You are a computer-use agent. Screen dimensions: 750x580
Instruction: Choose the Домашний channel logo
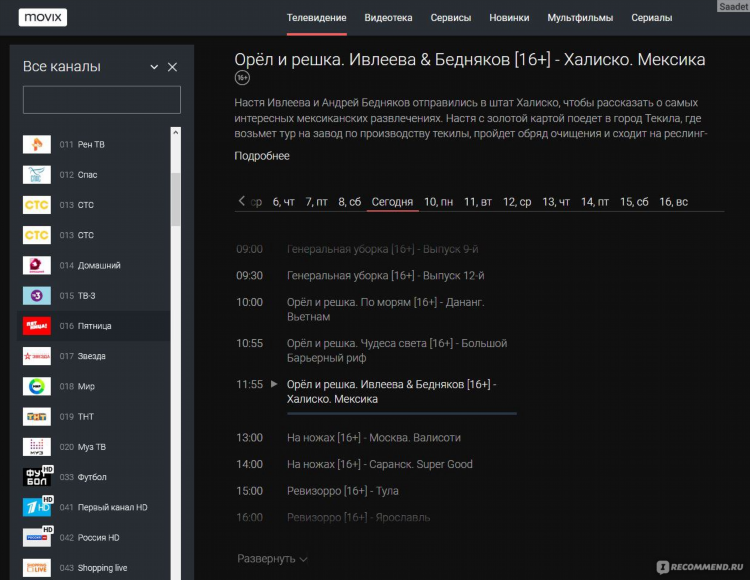(x=37, y=265)
